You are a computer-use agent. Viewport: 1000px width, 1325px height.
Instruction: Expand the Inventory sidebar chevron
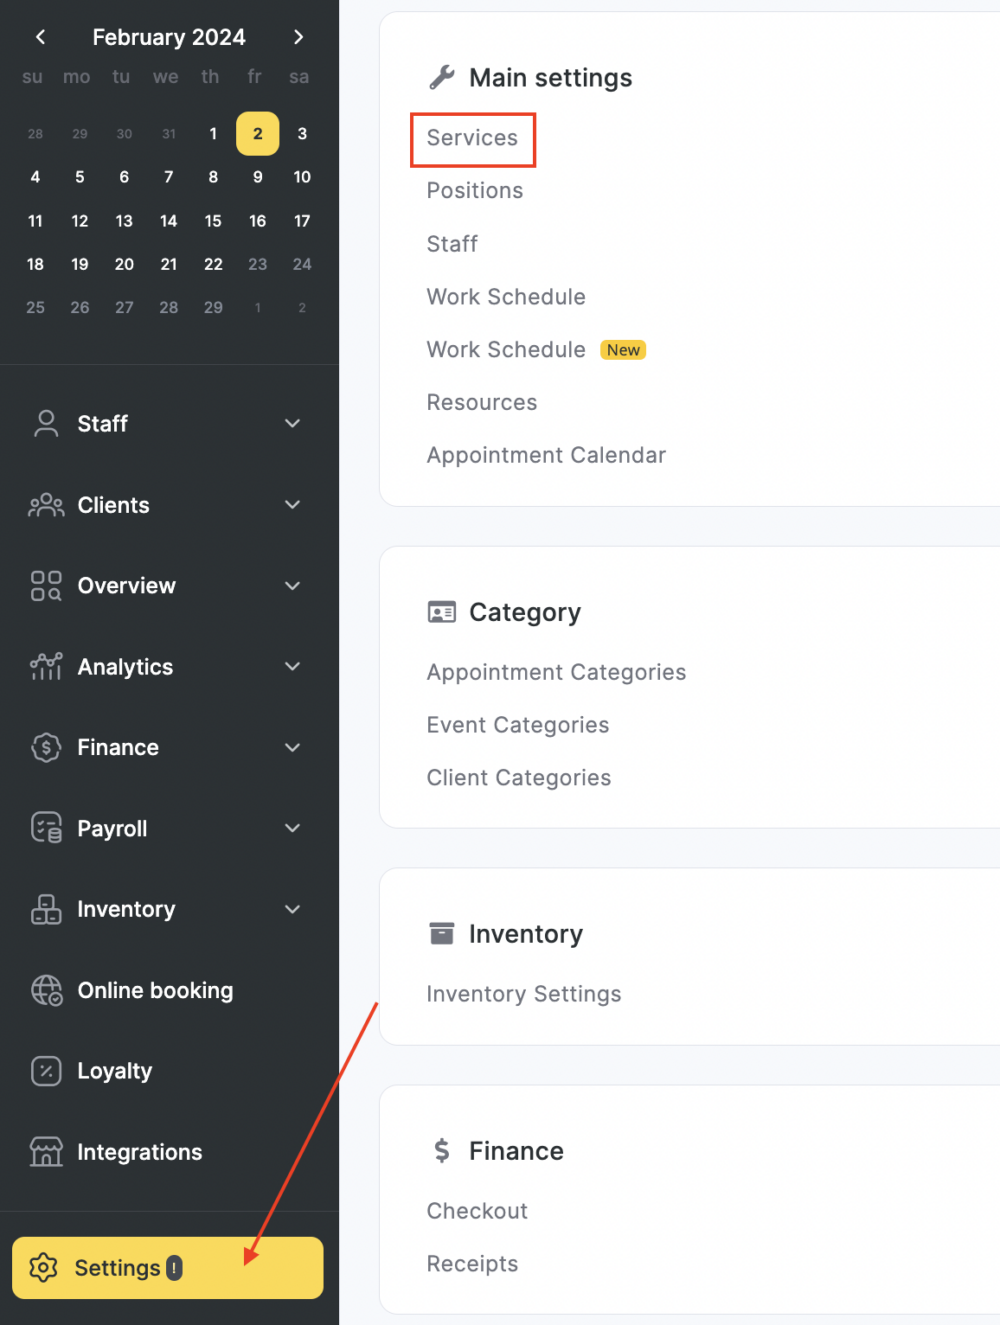pos(292,909)
